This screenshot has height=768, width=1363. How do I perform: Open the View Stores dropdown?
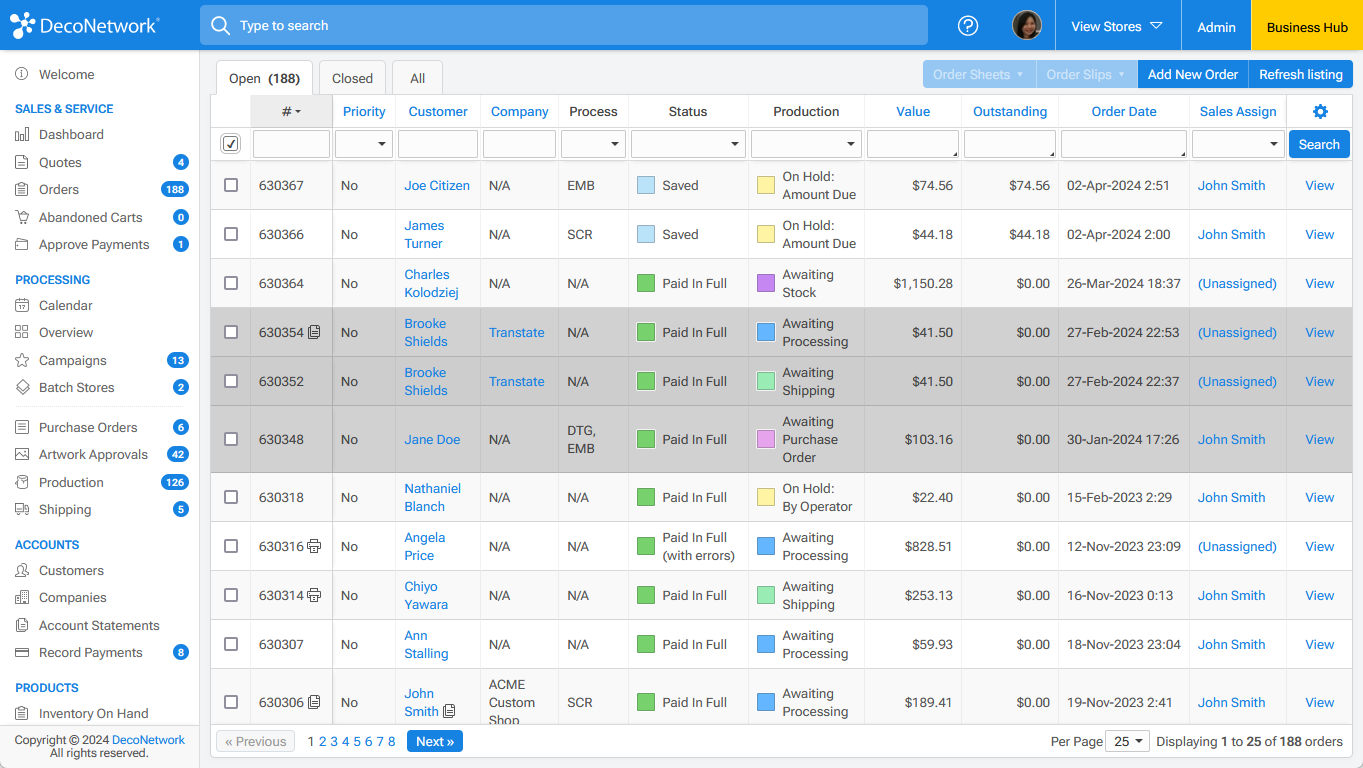pyautogui.click(x=1117, y=25)
